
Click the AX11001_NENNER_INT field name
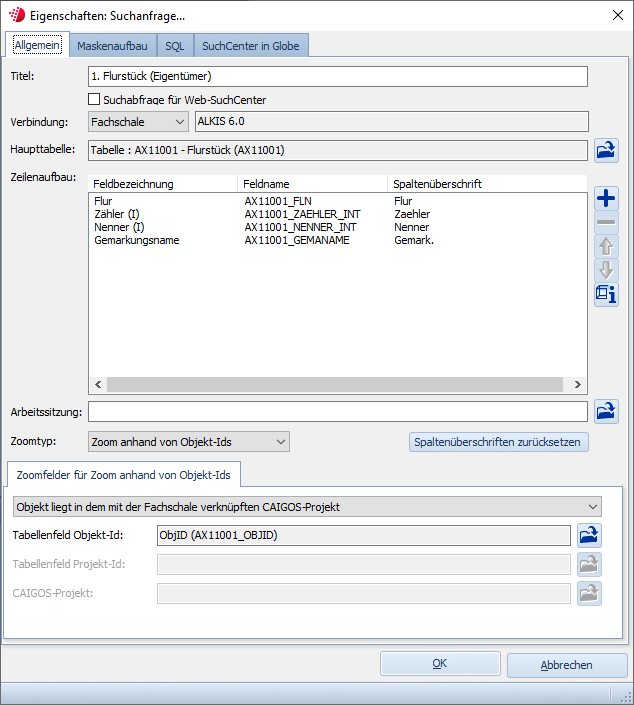tap(300, 227)
